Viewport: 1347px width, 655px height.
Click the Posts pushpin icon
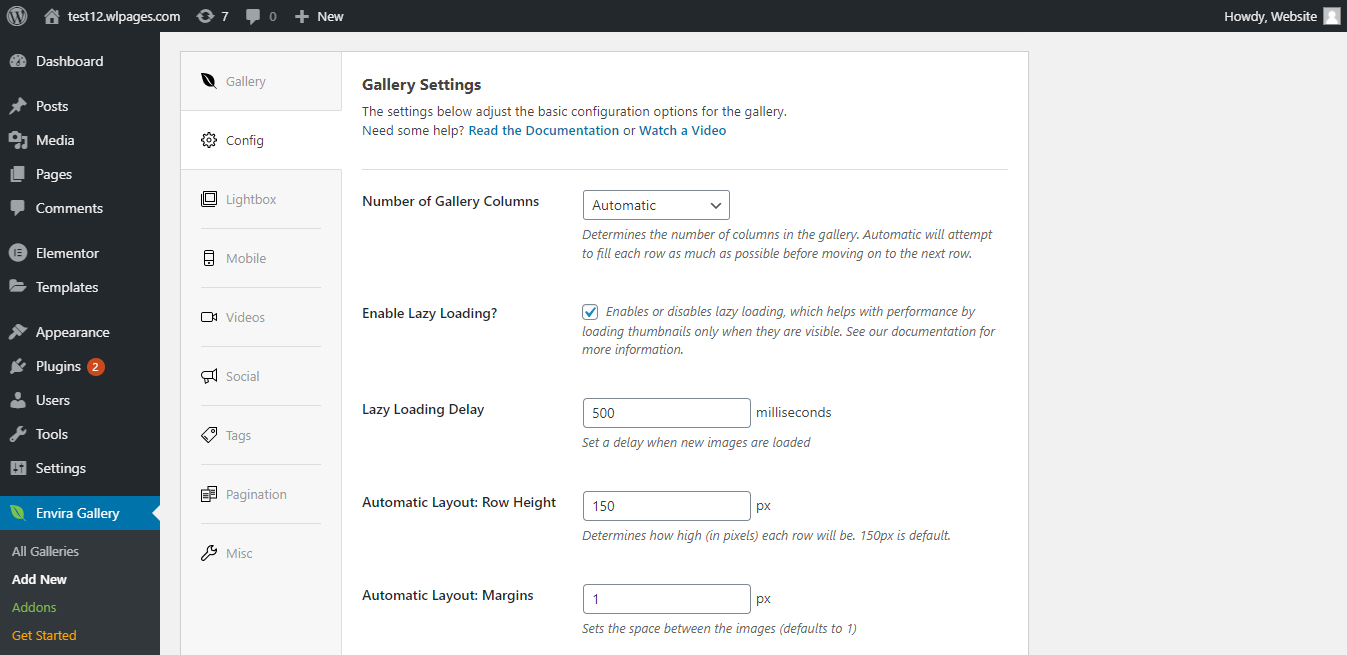(x=18, y=106)
